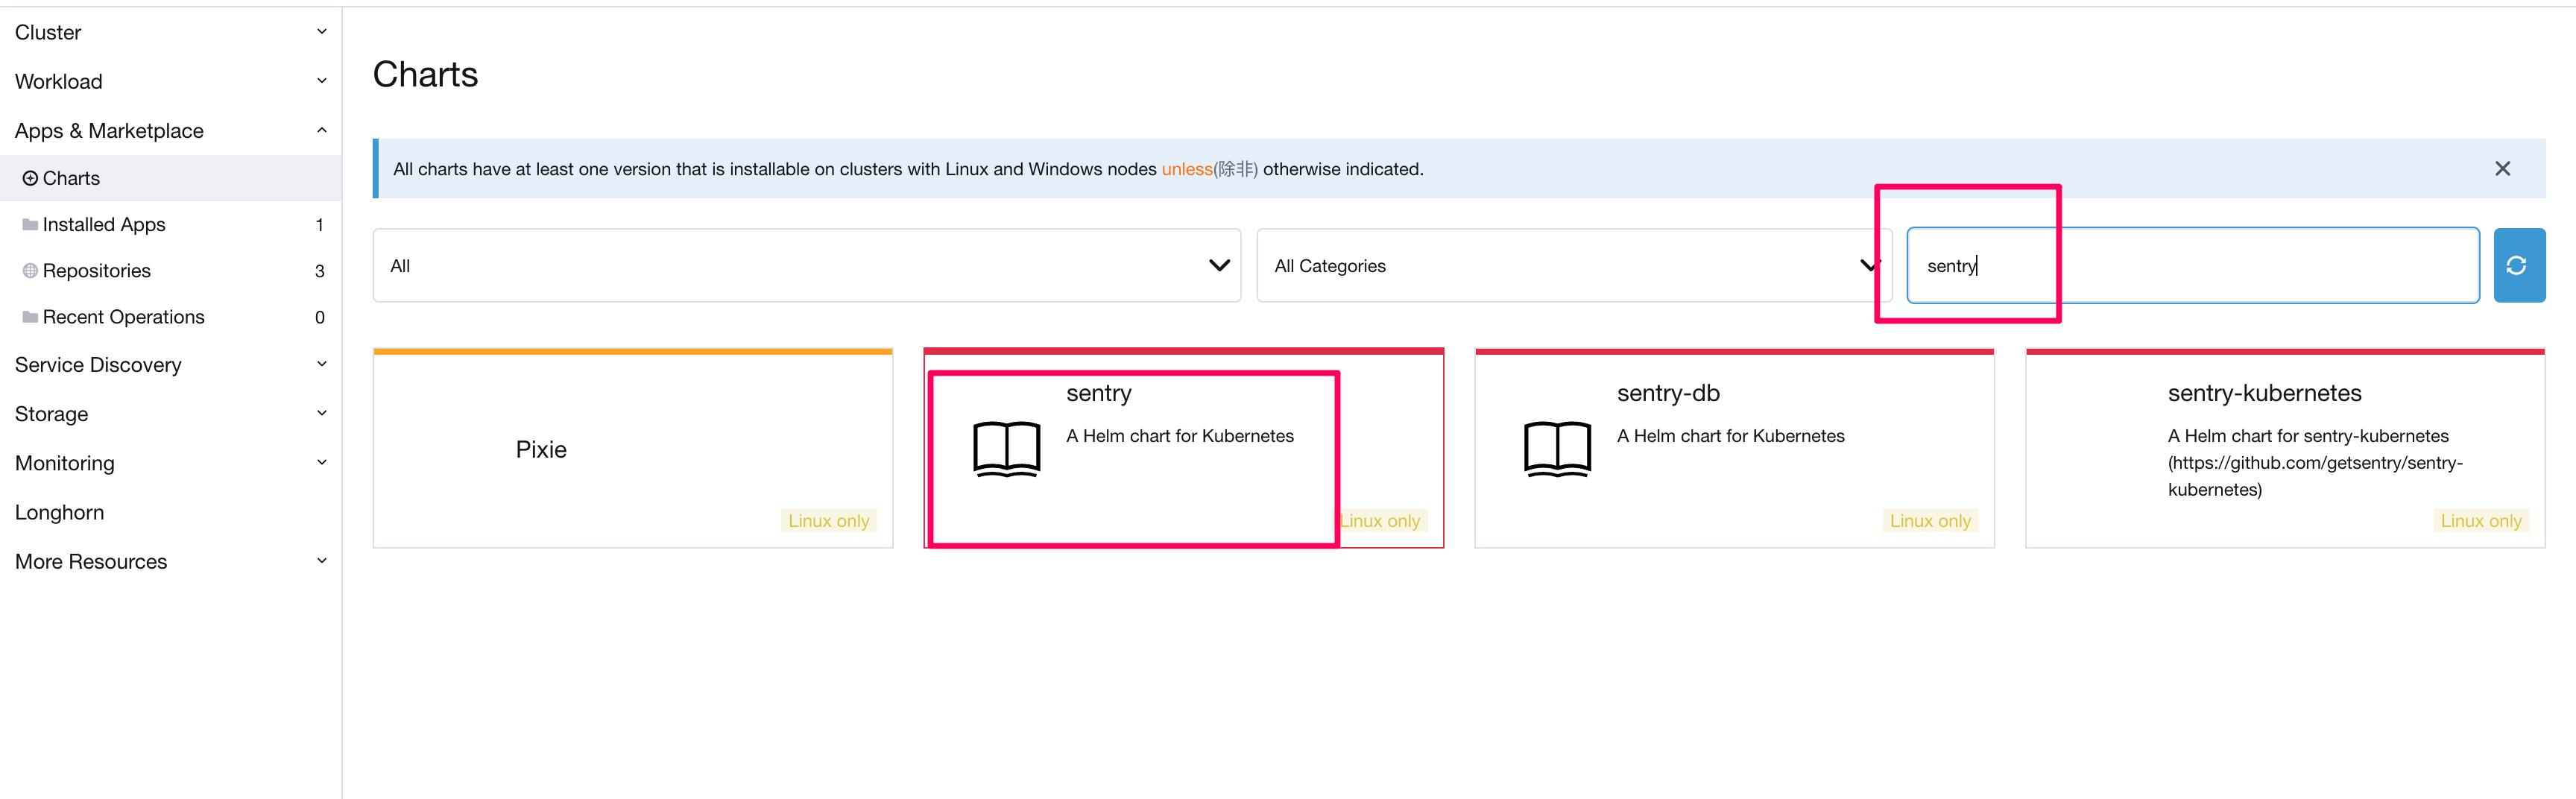Image resolution: width=2576 pixels, height=799 pixels.
Task: Click the Installed Apps folder icon
Action: click(x=30, y=224)
